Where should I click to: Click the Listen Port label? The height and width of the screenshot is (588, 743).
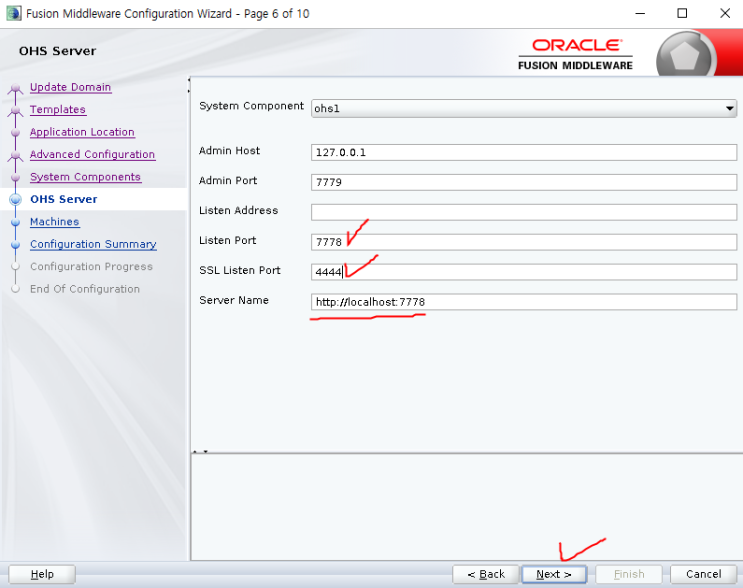click(227, 240)
